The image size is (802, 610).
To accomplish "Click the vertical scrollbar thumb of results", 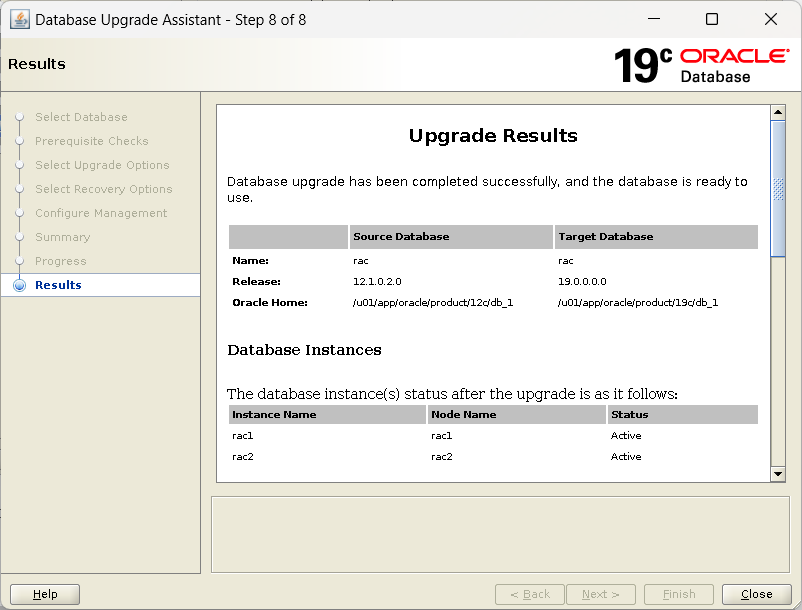I will click(777, 188).
